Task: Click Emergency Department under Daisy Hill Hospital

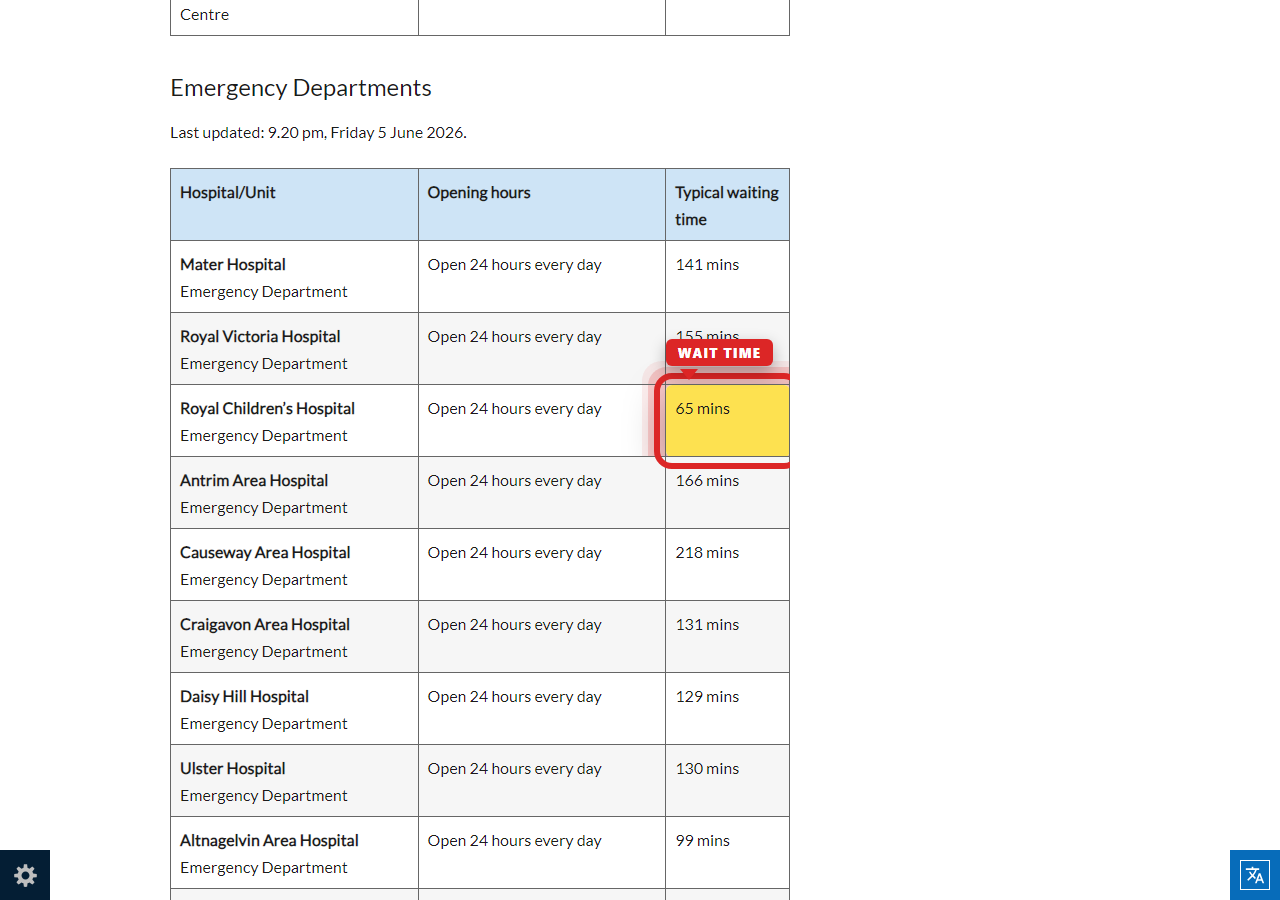Action: click(x=264, y=724)
